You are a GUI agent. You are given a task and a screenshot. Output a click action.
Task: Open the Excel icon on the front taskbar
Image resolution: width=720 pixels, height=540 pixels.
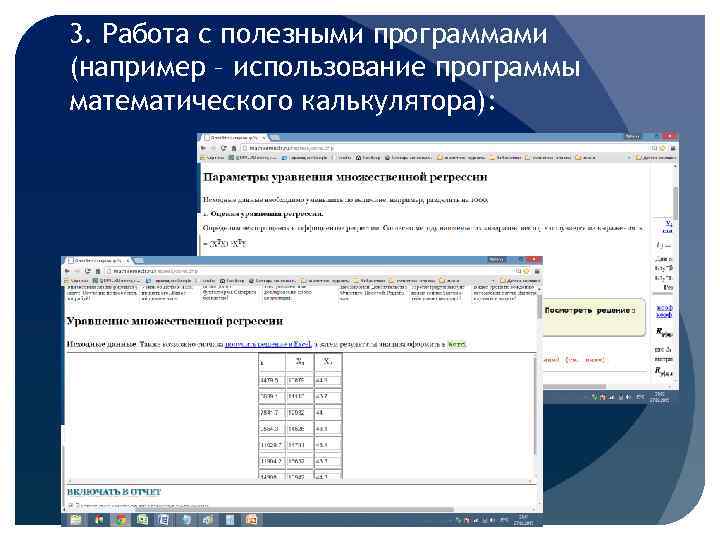[142, 520]
